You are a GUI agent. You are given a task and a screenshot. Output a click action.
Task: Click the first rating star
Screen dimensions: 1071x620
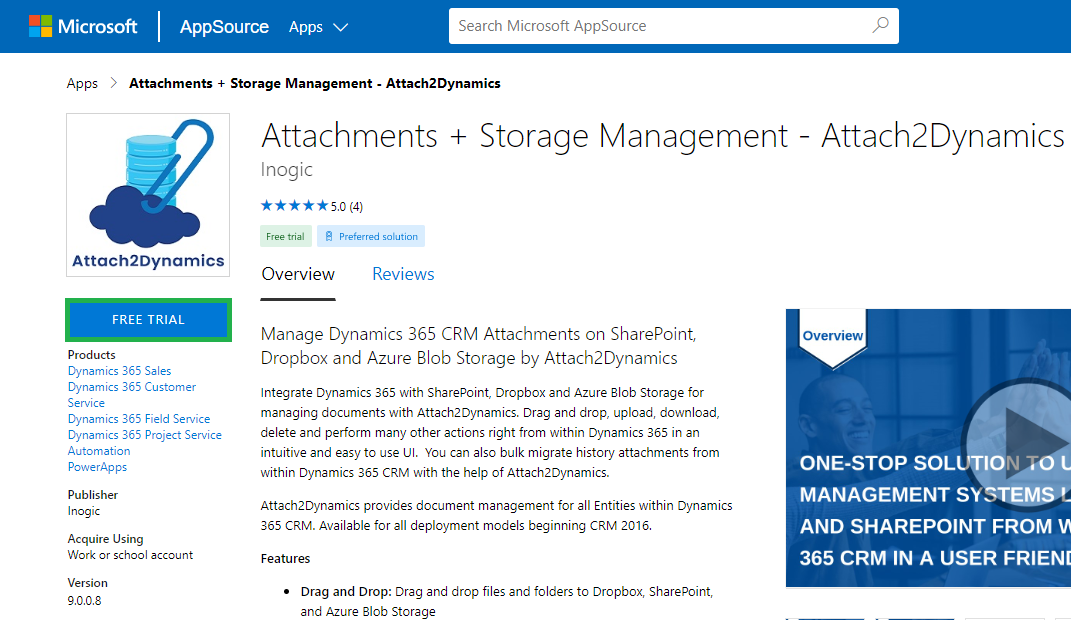coord(264,205)
